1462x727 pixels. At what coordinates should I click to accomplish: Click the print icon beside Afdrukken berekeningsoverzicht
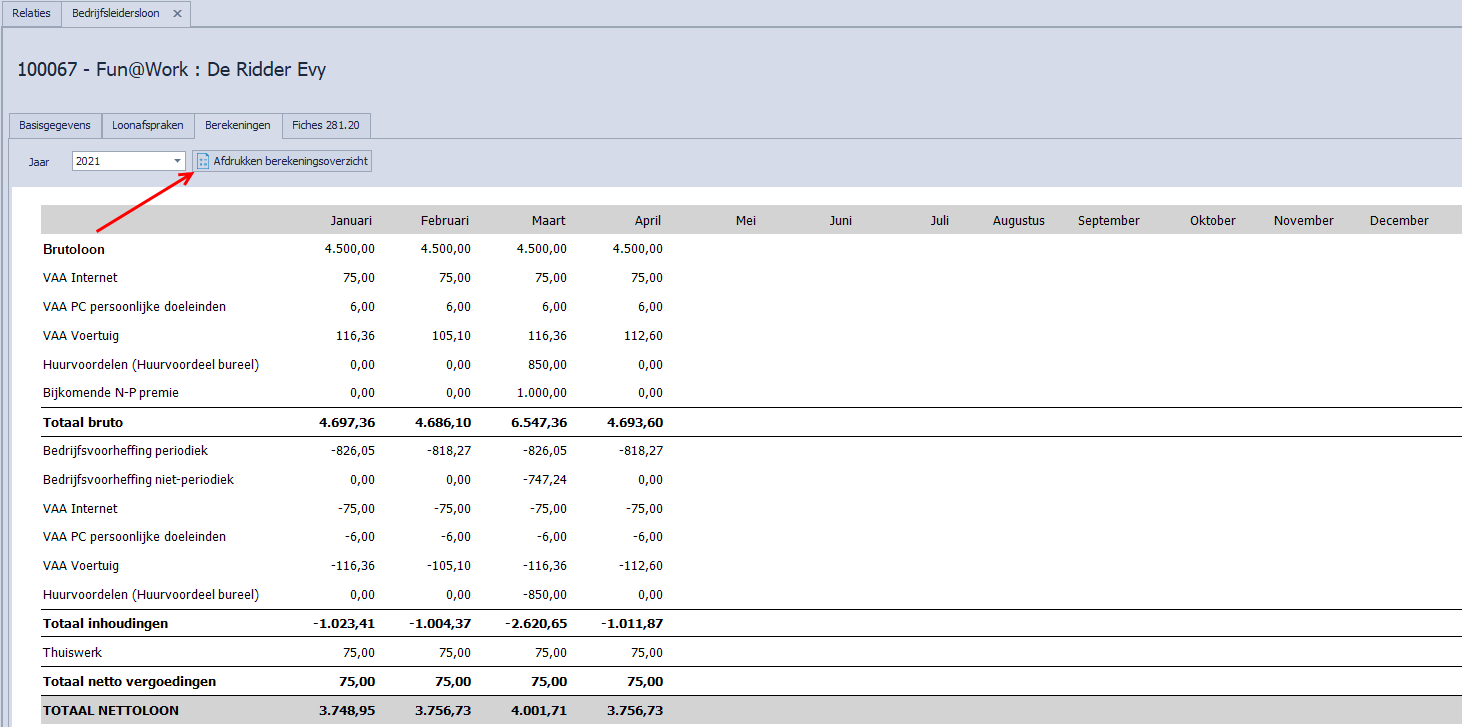point(203,161)
